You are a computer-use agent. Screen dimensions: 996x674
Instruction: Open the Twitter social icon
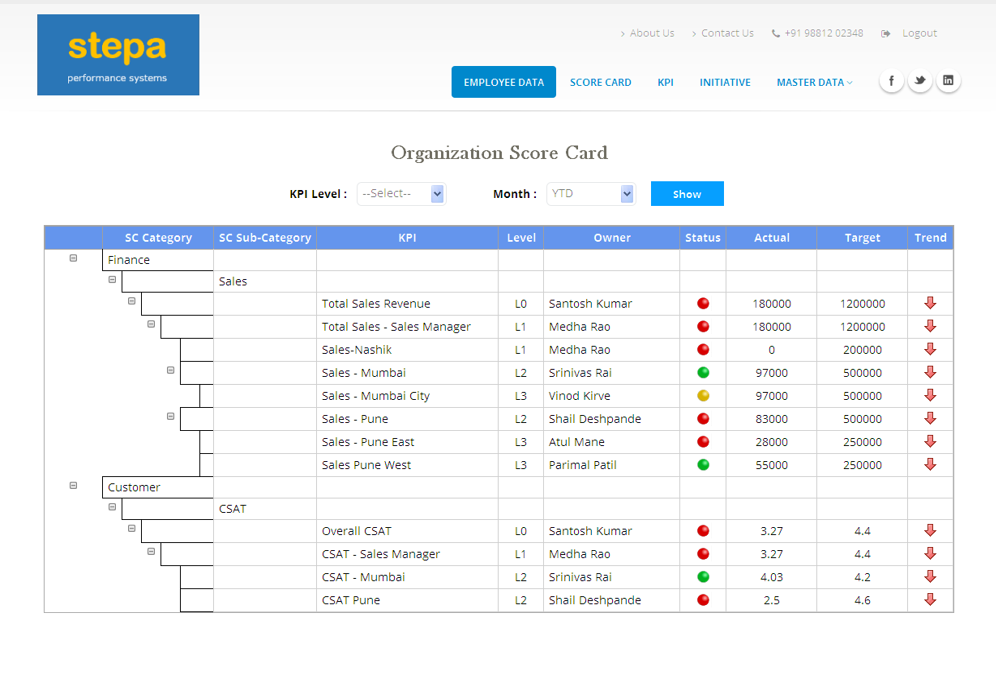click(920, 81)
